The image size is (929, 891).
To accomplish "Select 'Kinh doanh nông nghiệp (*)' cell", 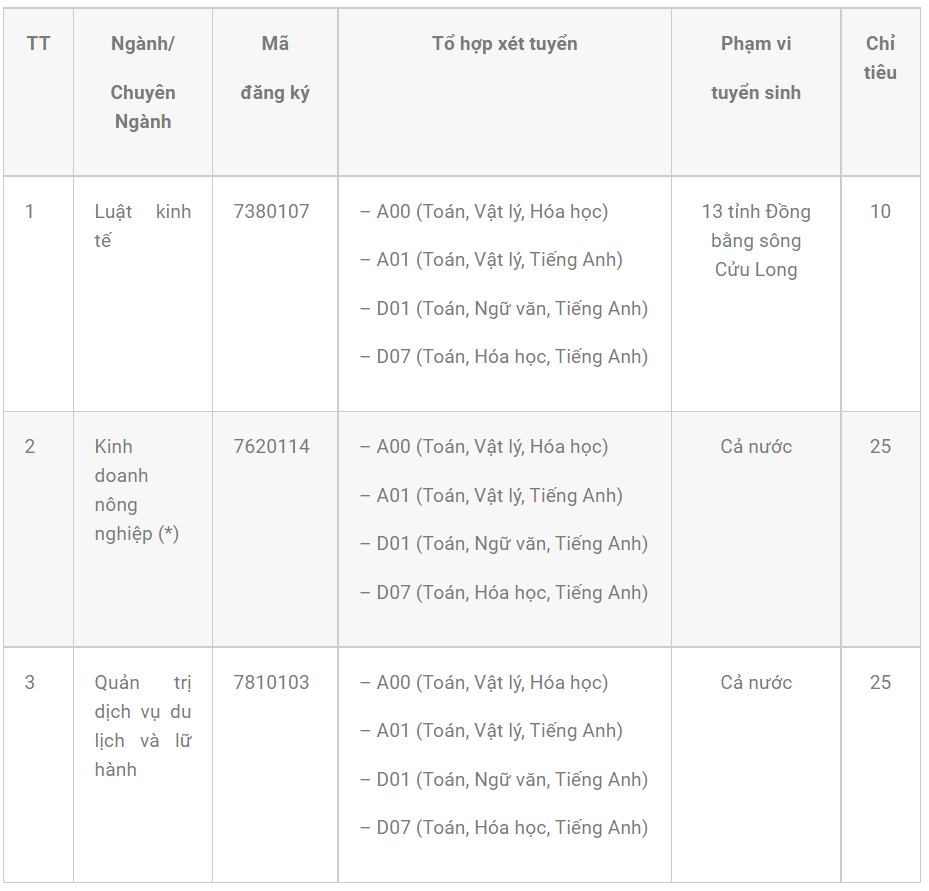I will [x=137, y=490].
